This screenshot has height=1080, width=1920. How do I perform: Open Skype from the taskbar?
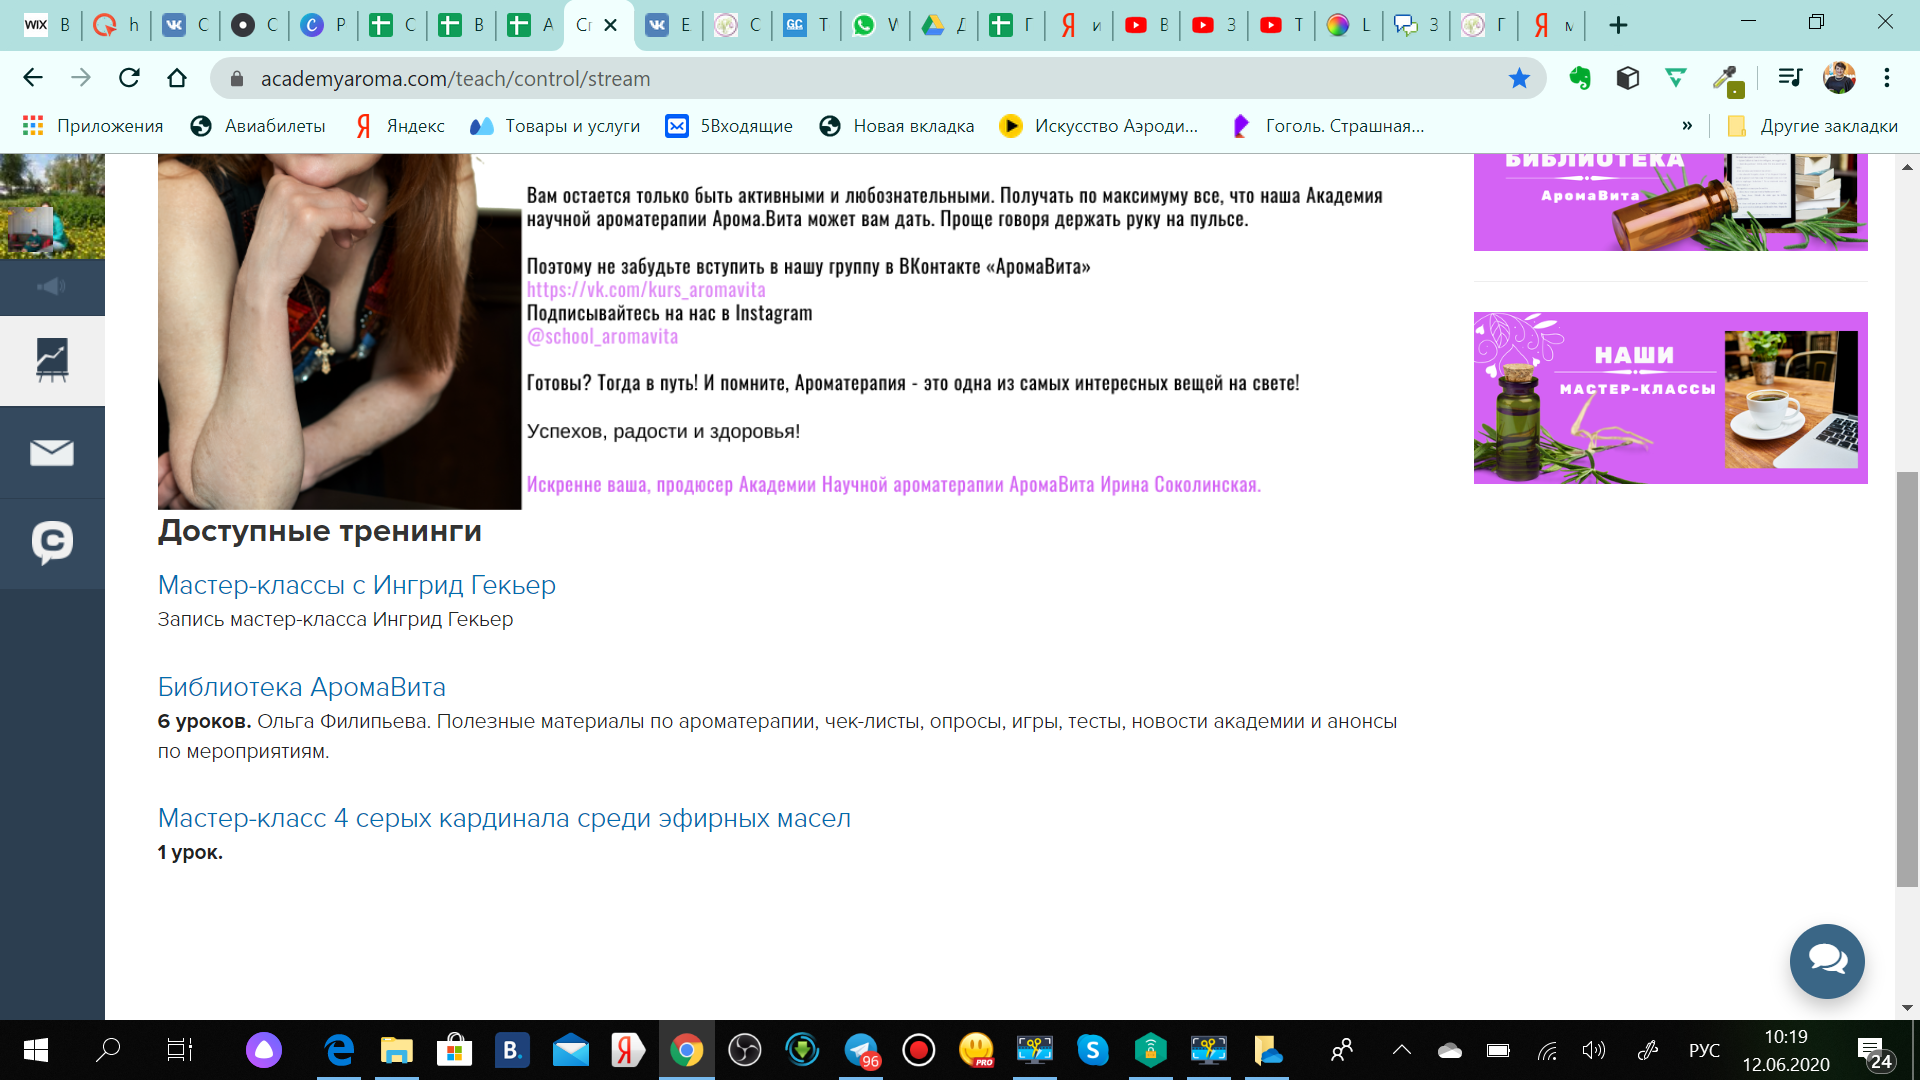click(x=1093, y=1050)
